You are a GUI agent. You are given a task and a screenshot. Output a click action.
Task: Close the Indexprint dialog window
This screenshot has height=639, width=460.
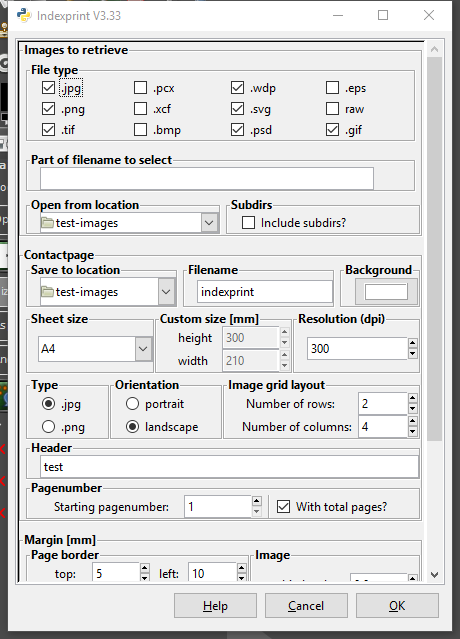429,15
